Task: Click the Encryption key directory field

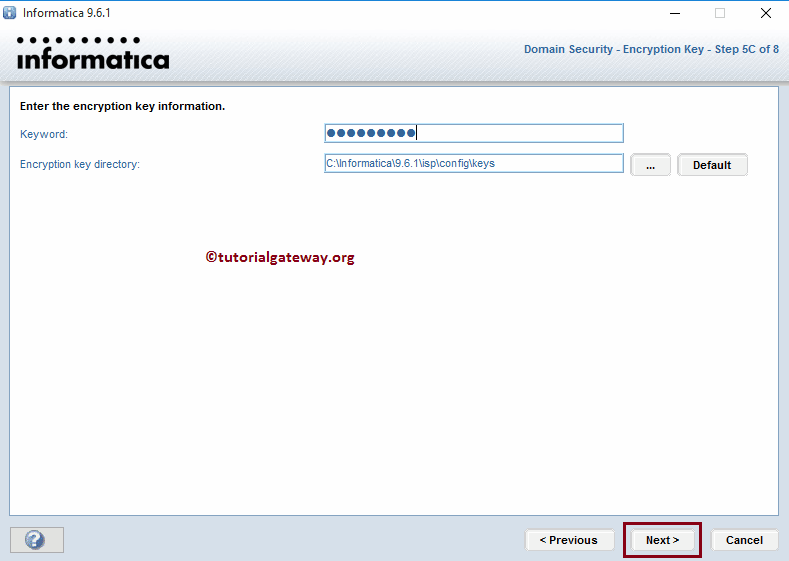Action: point(474,163)
